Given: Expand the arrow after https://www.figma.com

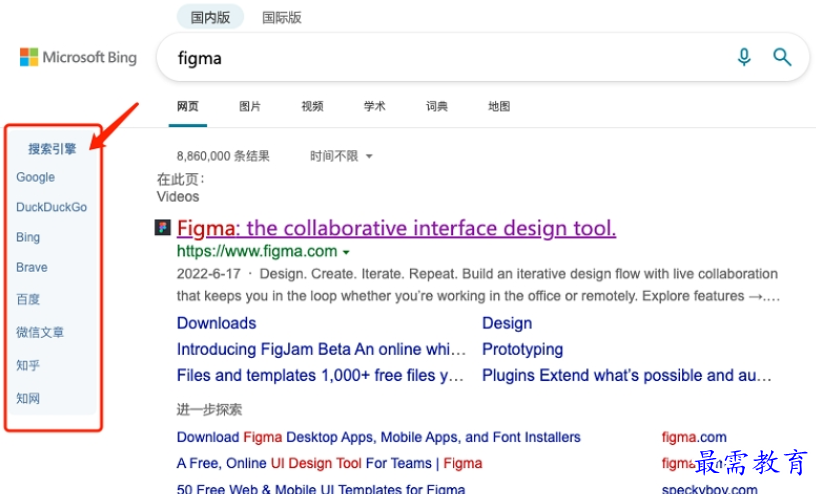Looking at the screenshot, I should pyautogui.click(x=346, y=252).
